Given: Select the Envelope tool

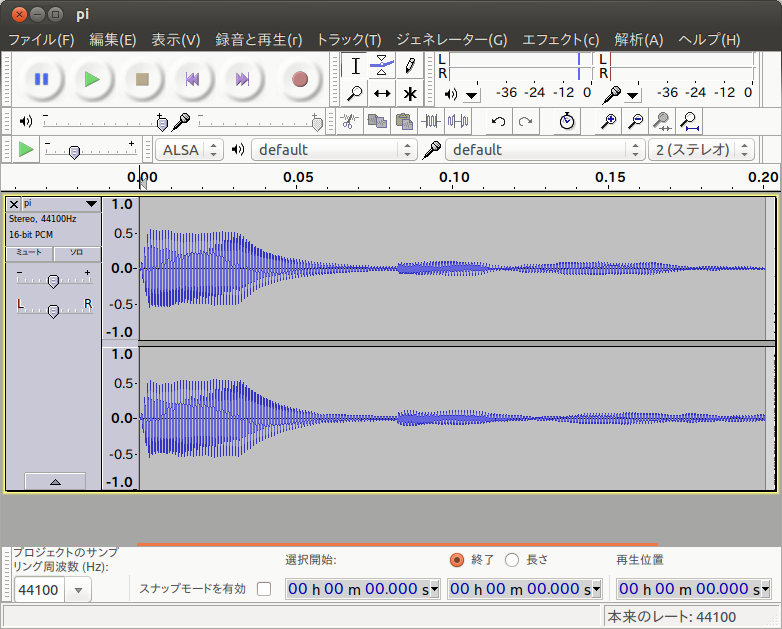Looking at the screenshot, I should tap(382, 66).
